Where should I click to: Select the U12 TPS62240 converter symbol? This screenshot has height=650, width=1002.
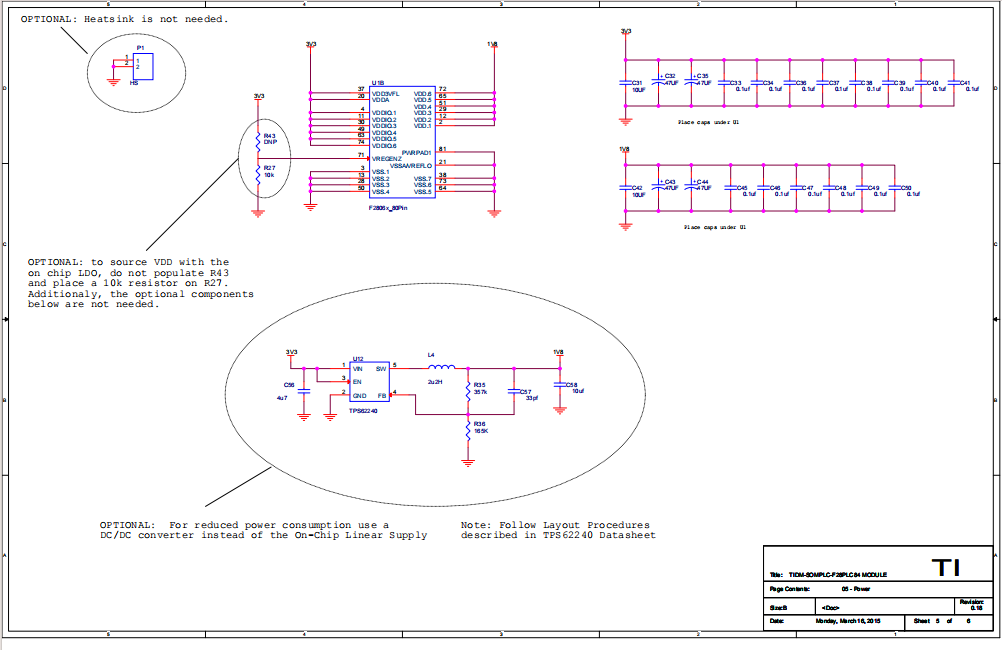[369, 382]
